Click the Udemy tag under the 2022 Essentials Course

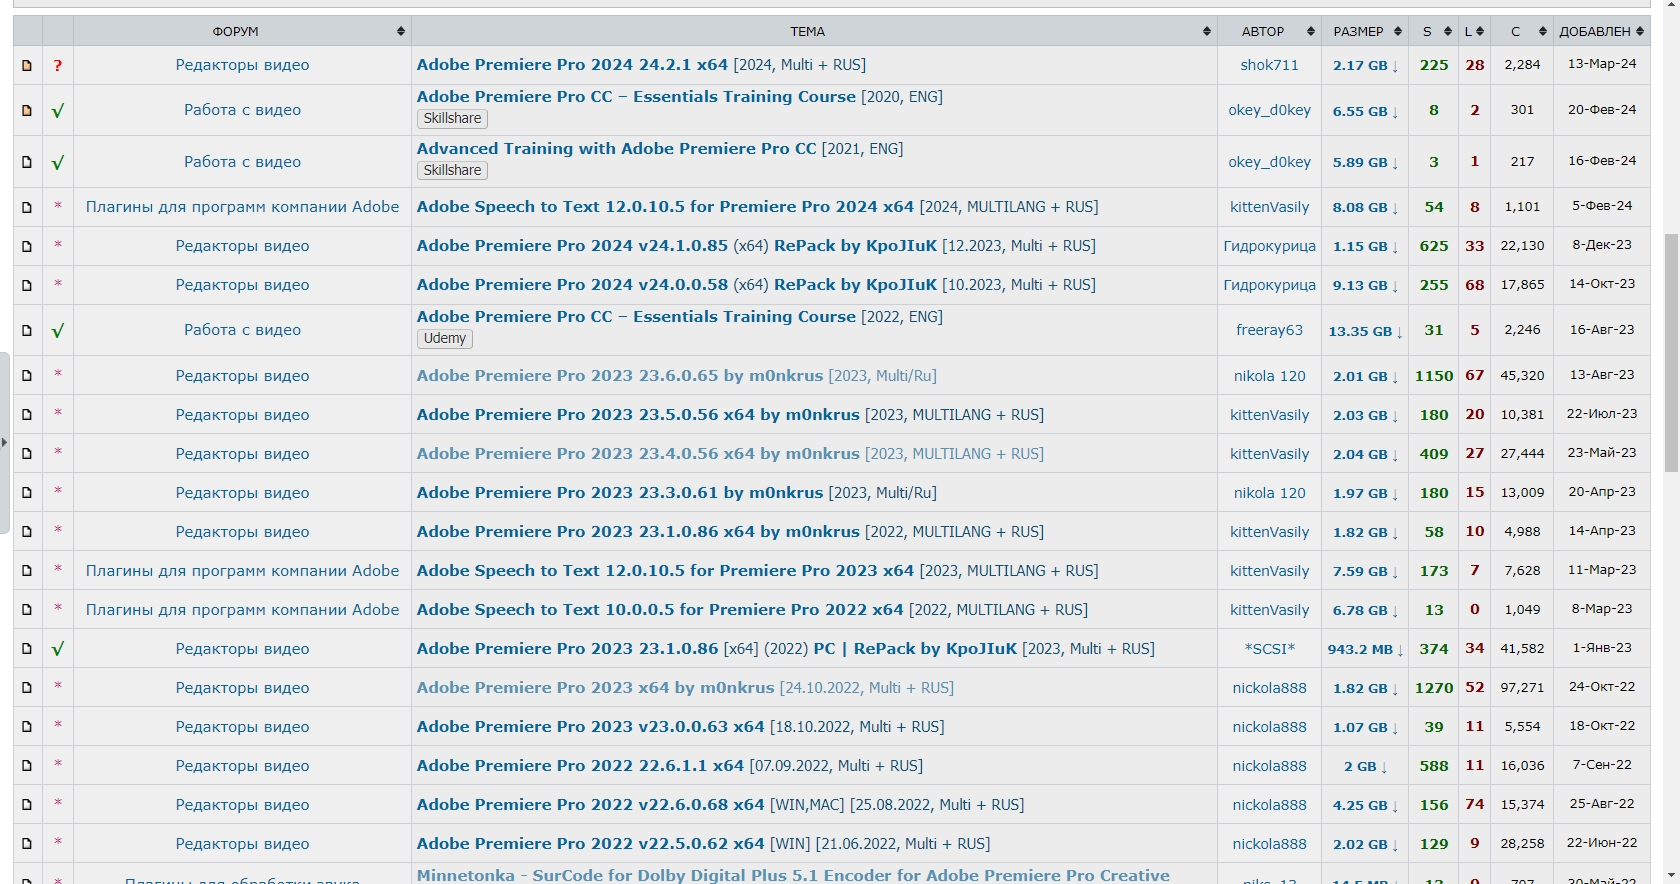coord(445,338)
